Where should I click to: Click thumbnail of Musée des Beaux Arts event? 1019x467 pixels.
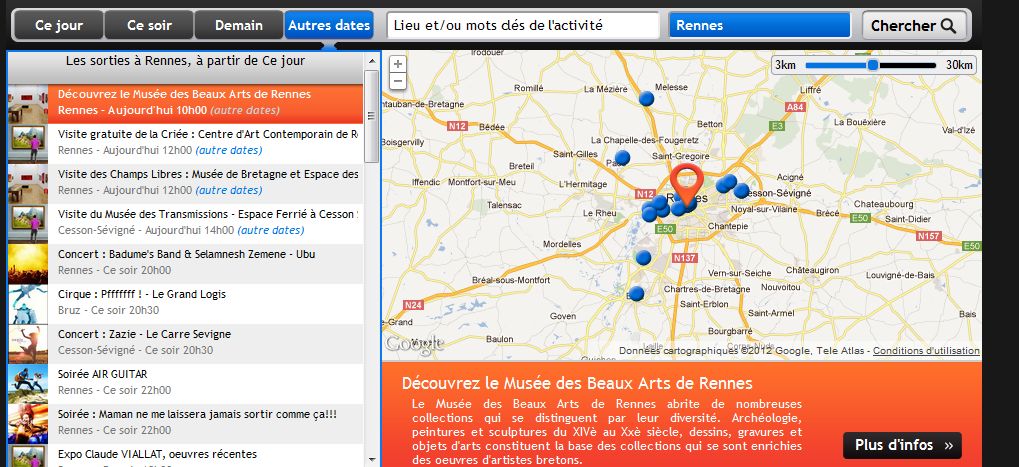click(x=28, y=103)
